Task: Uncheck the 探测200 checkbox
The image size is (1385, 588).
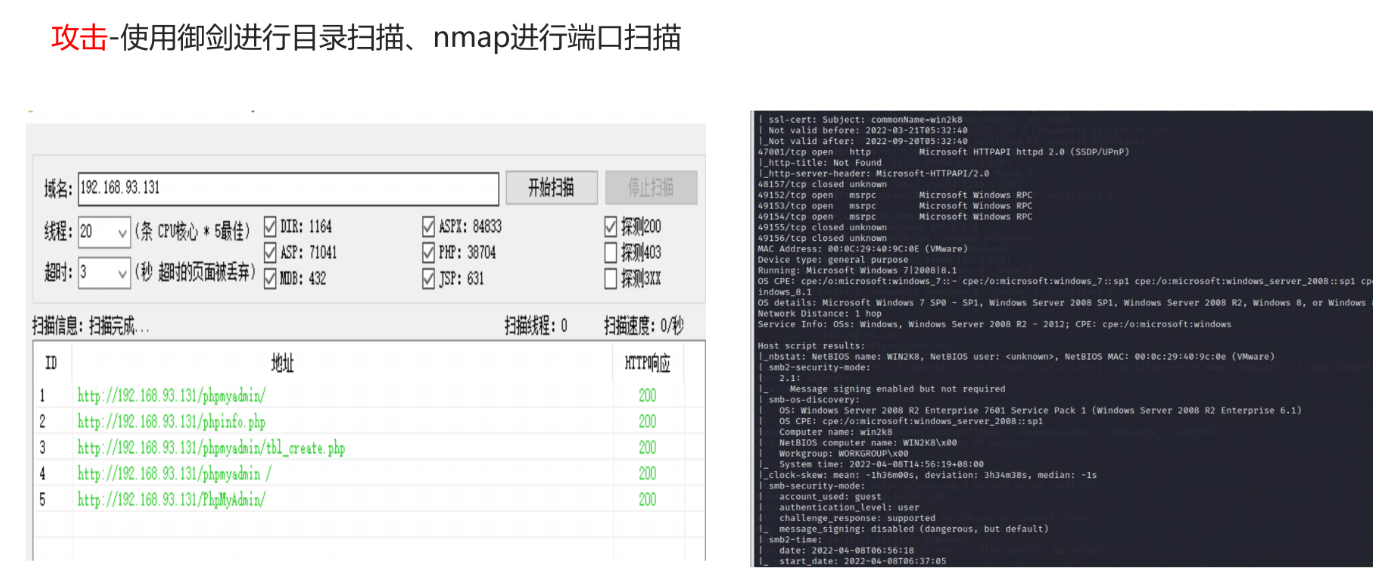Action: pos(611,226)
